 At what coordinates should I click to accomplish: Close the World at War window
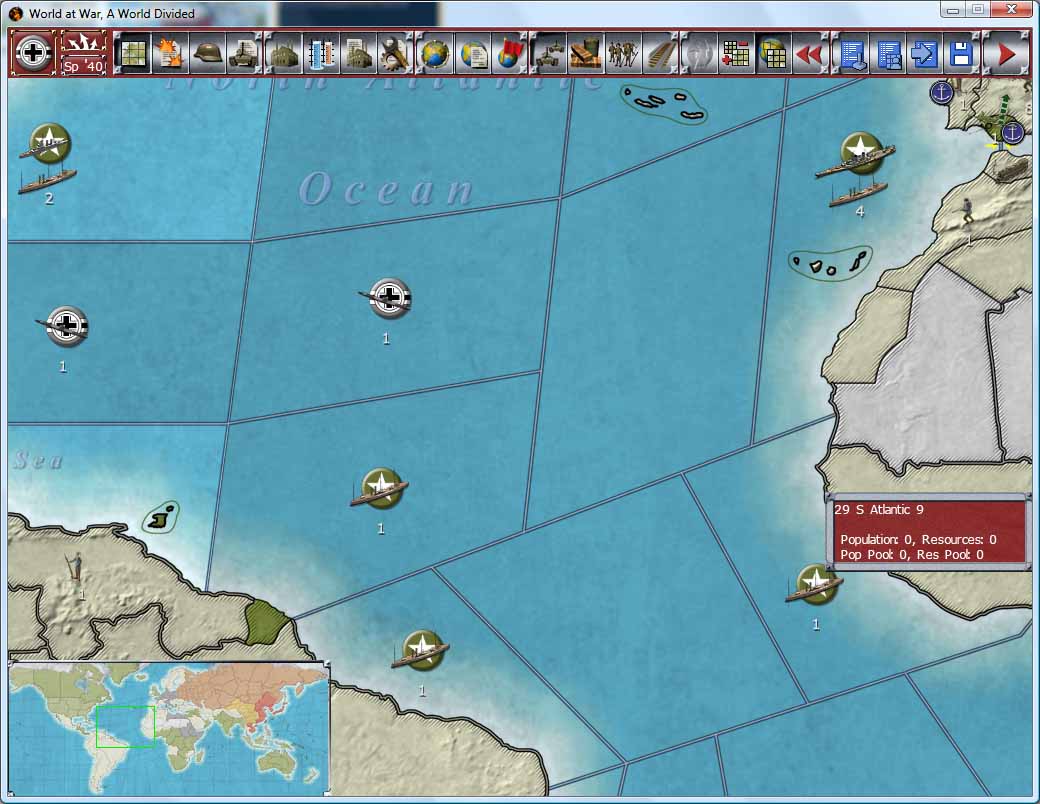click(1011, 10)
